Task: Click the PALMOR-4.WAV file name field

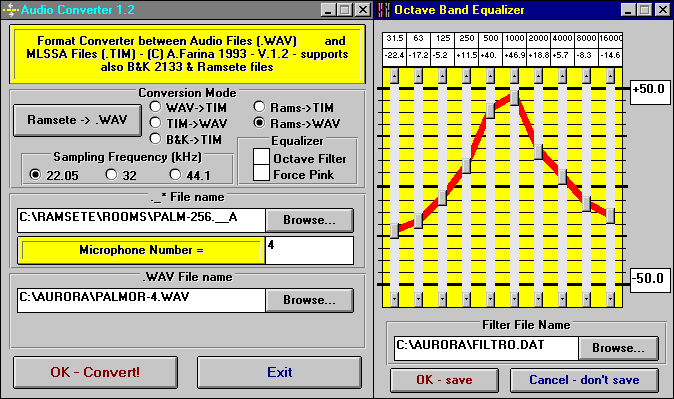Action: (141, 300)
